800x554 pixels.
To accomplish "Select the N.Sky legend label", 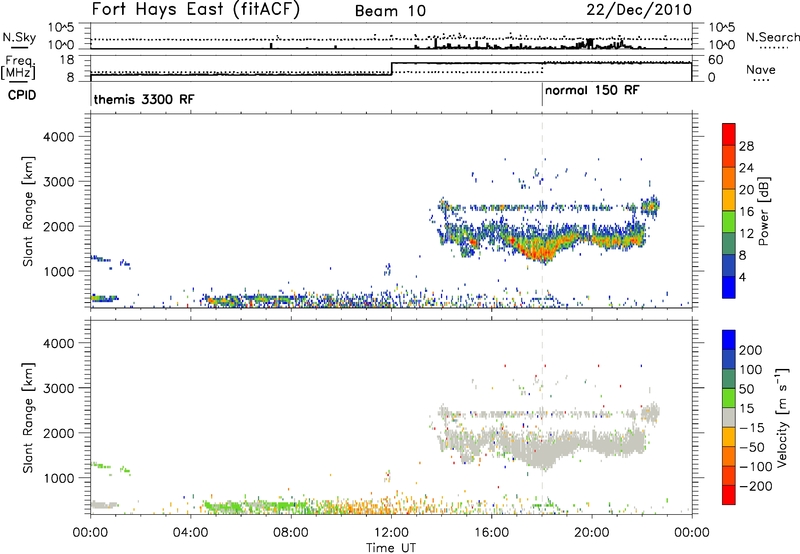I will tap(19, 37).
